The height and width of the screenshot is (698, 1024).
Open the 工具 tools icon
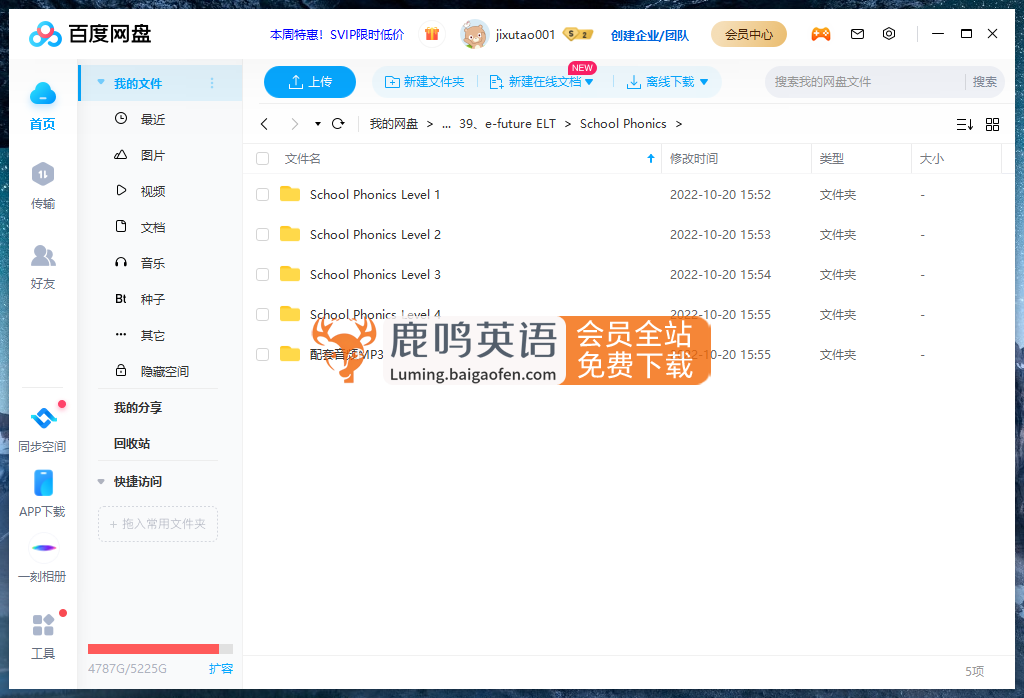[x=43, y=625]
